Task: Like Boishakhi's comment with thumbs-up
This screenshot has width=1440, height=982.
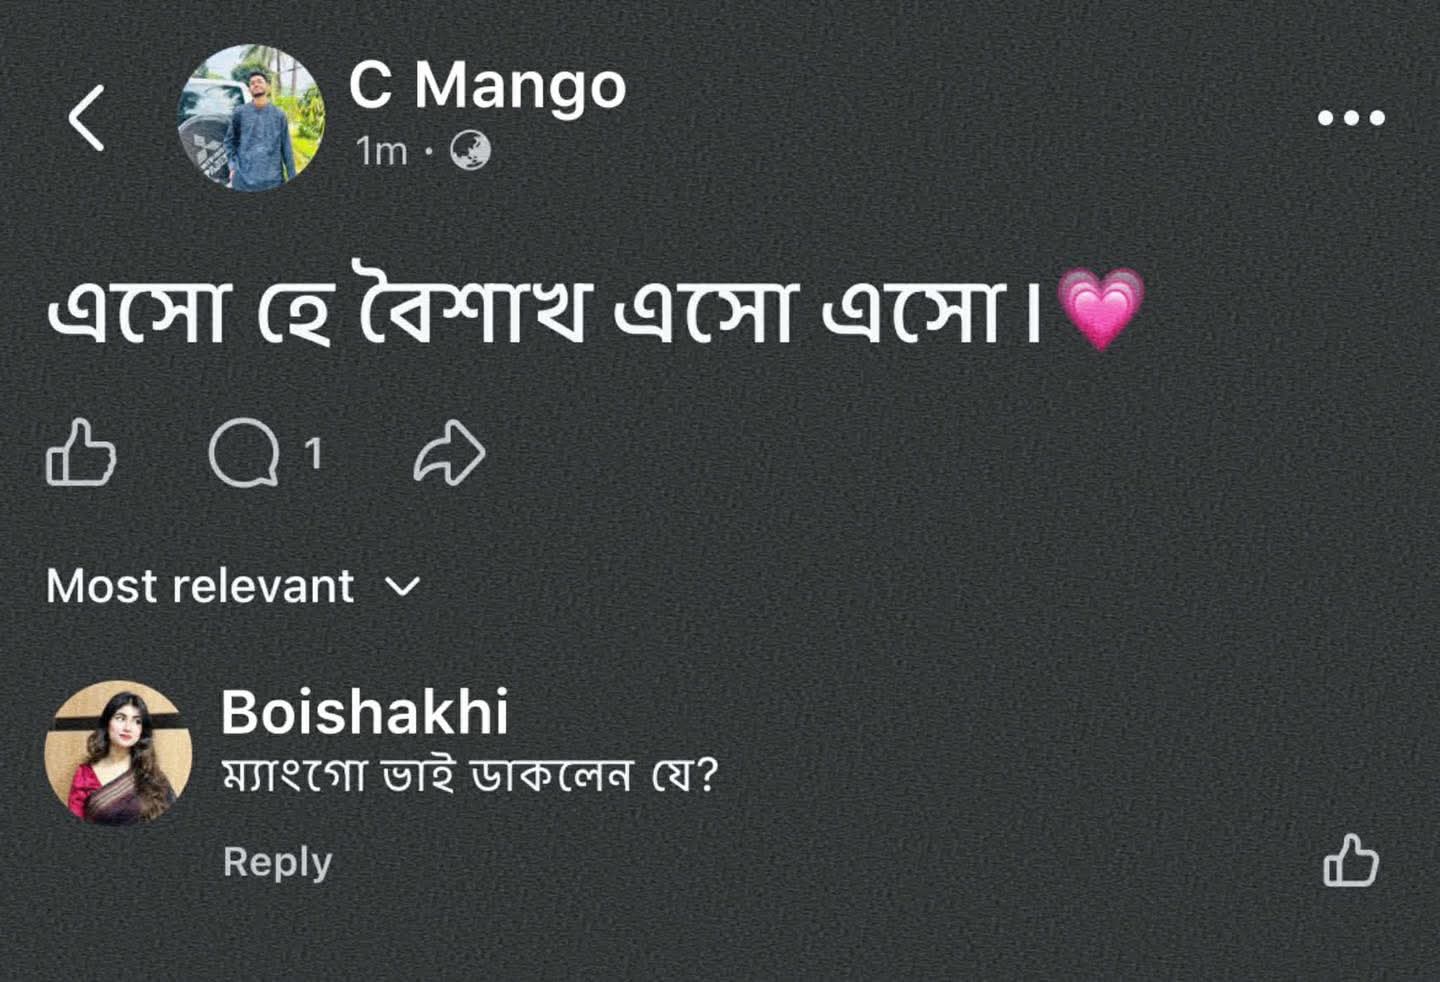Action: click(1351, 861)
